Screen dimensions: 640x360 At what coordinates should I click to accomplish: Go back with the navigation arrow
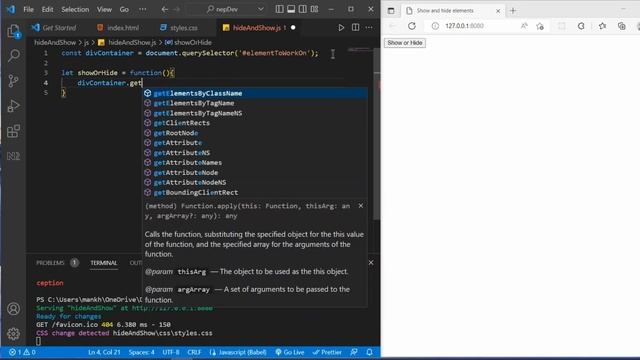click(164, 9)
